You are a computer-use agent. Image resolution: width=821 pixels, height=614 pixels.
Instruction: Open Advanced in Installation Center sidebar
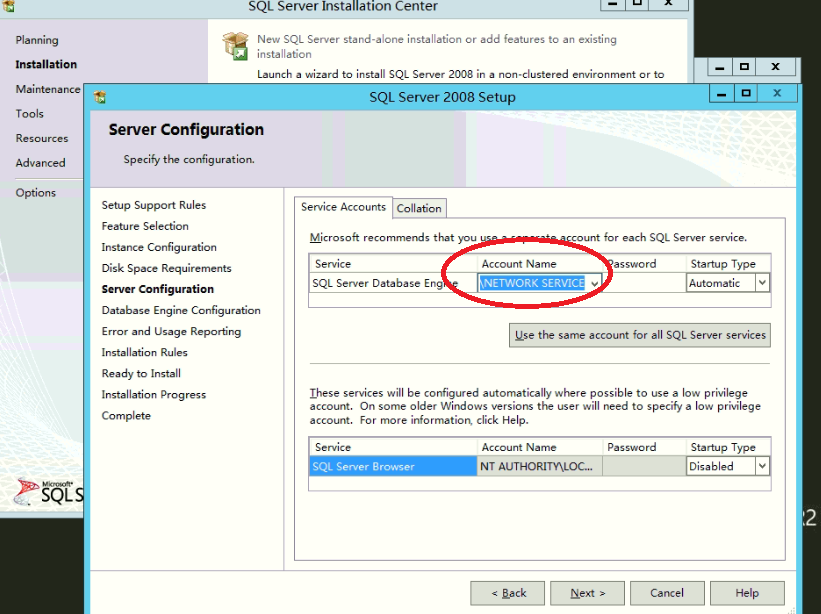point(40,163)
